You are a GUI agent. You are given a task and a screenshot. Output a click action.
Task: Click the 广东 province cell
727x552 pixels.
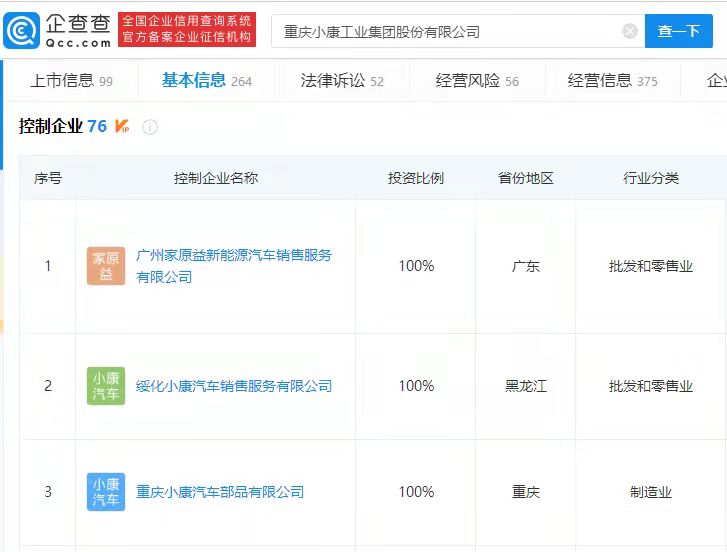pos(525,266)
